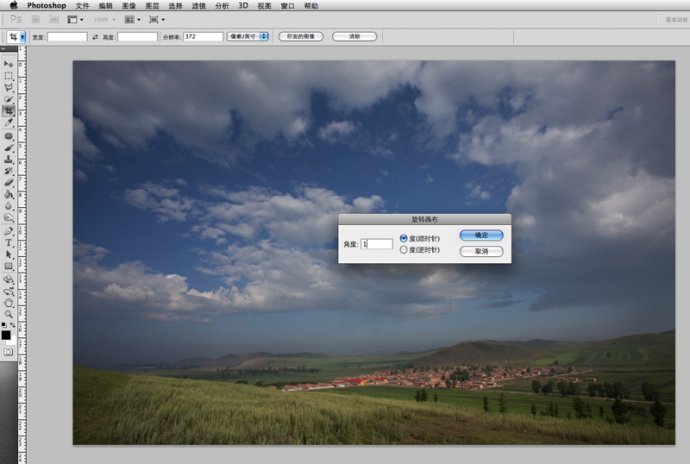Open the 图像 menu
This screenshot has height=464, width=690.
click(x=129, y=5)
